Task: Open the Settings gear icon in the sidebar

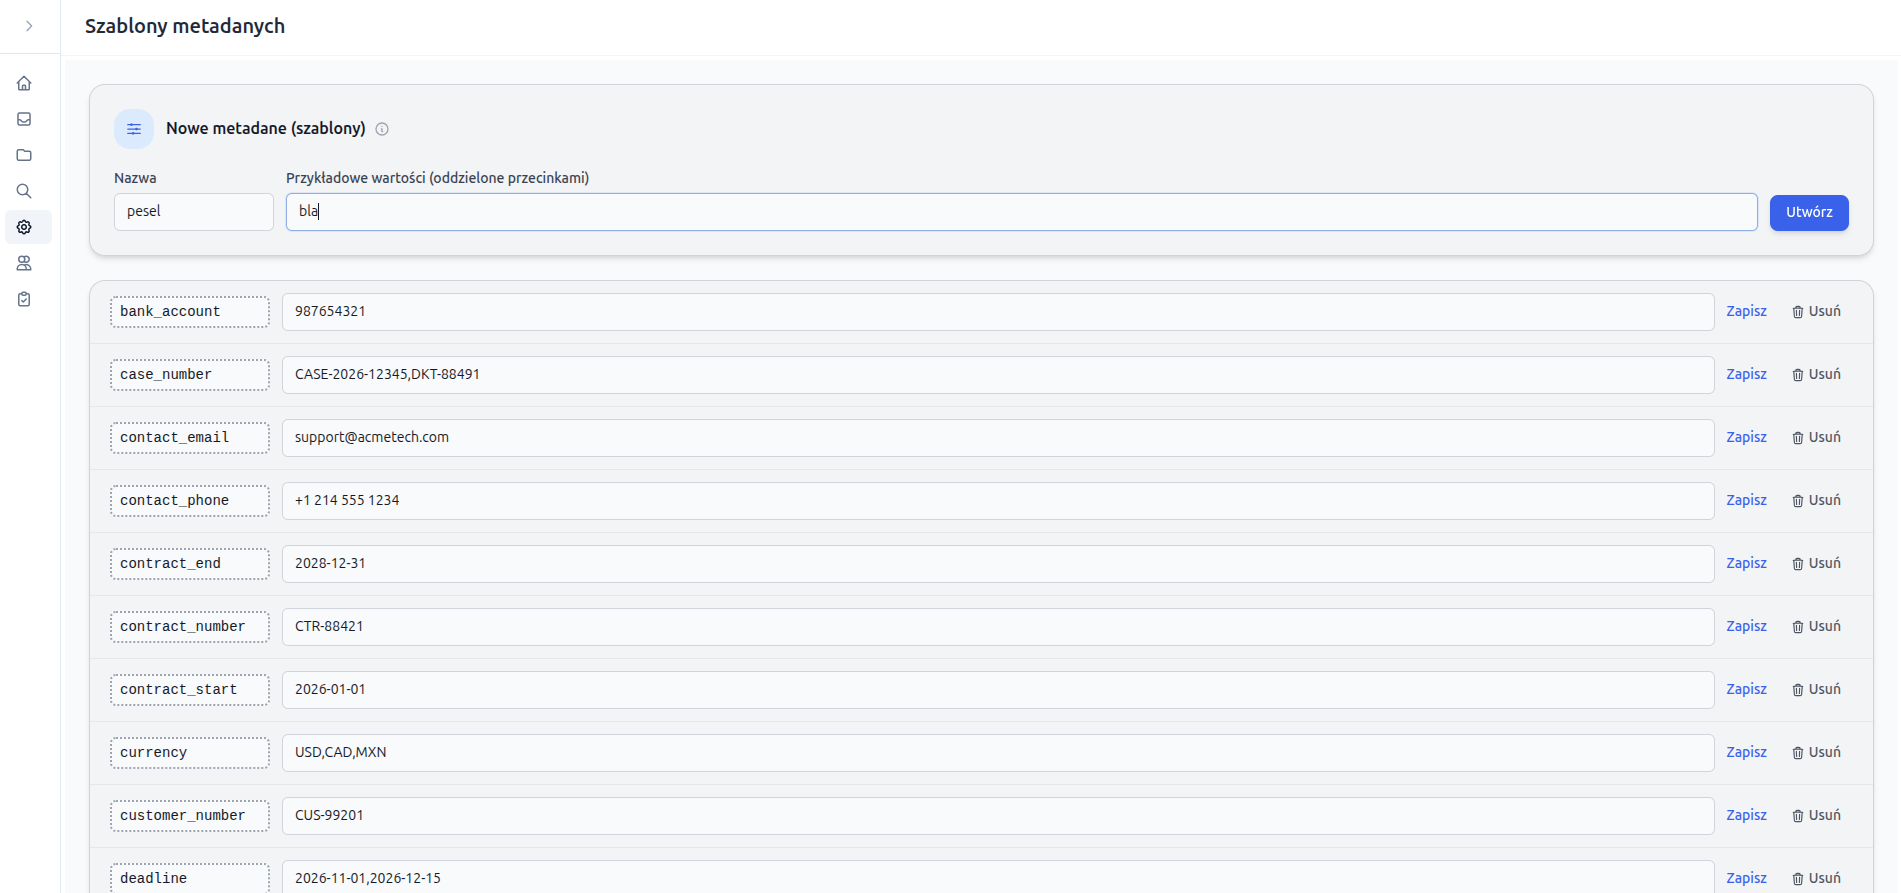Action: coord(24,227)
